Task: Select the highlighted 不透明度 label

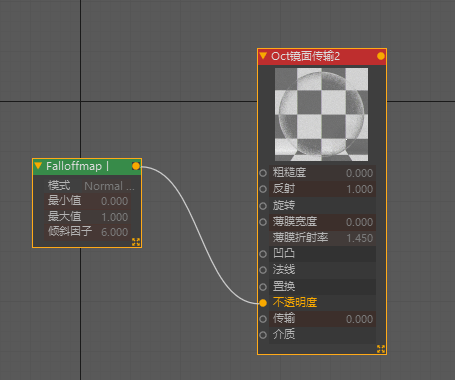Action: tap(295, 302)
